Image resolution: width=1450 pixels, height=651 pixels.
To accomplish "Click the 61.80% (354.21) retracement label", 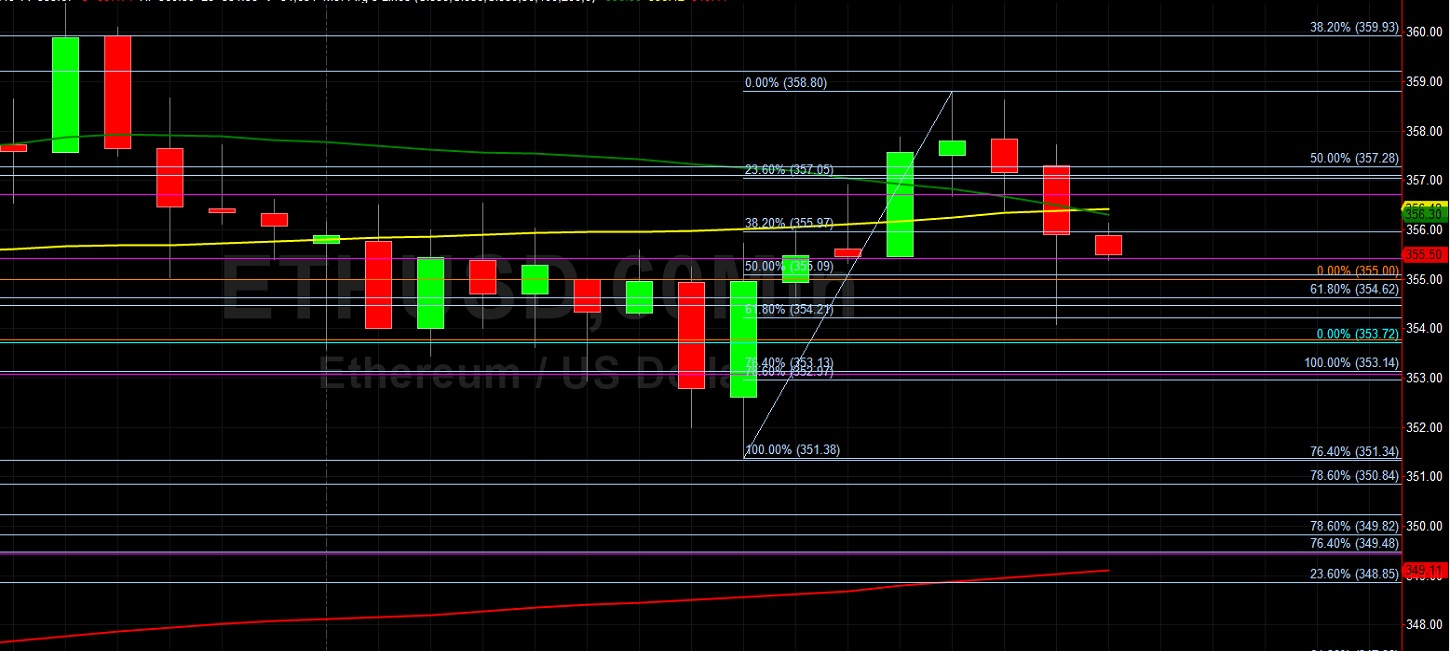I will 789,310.
